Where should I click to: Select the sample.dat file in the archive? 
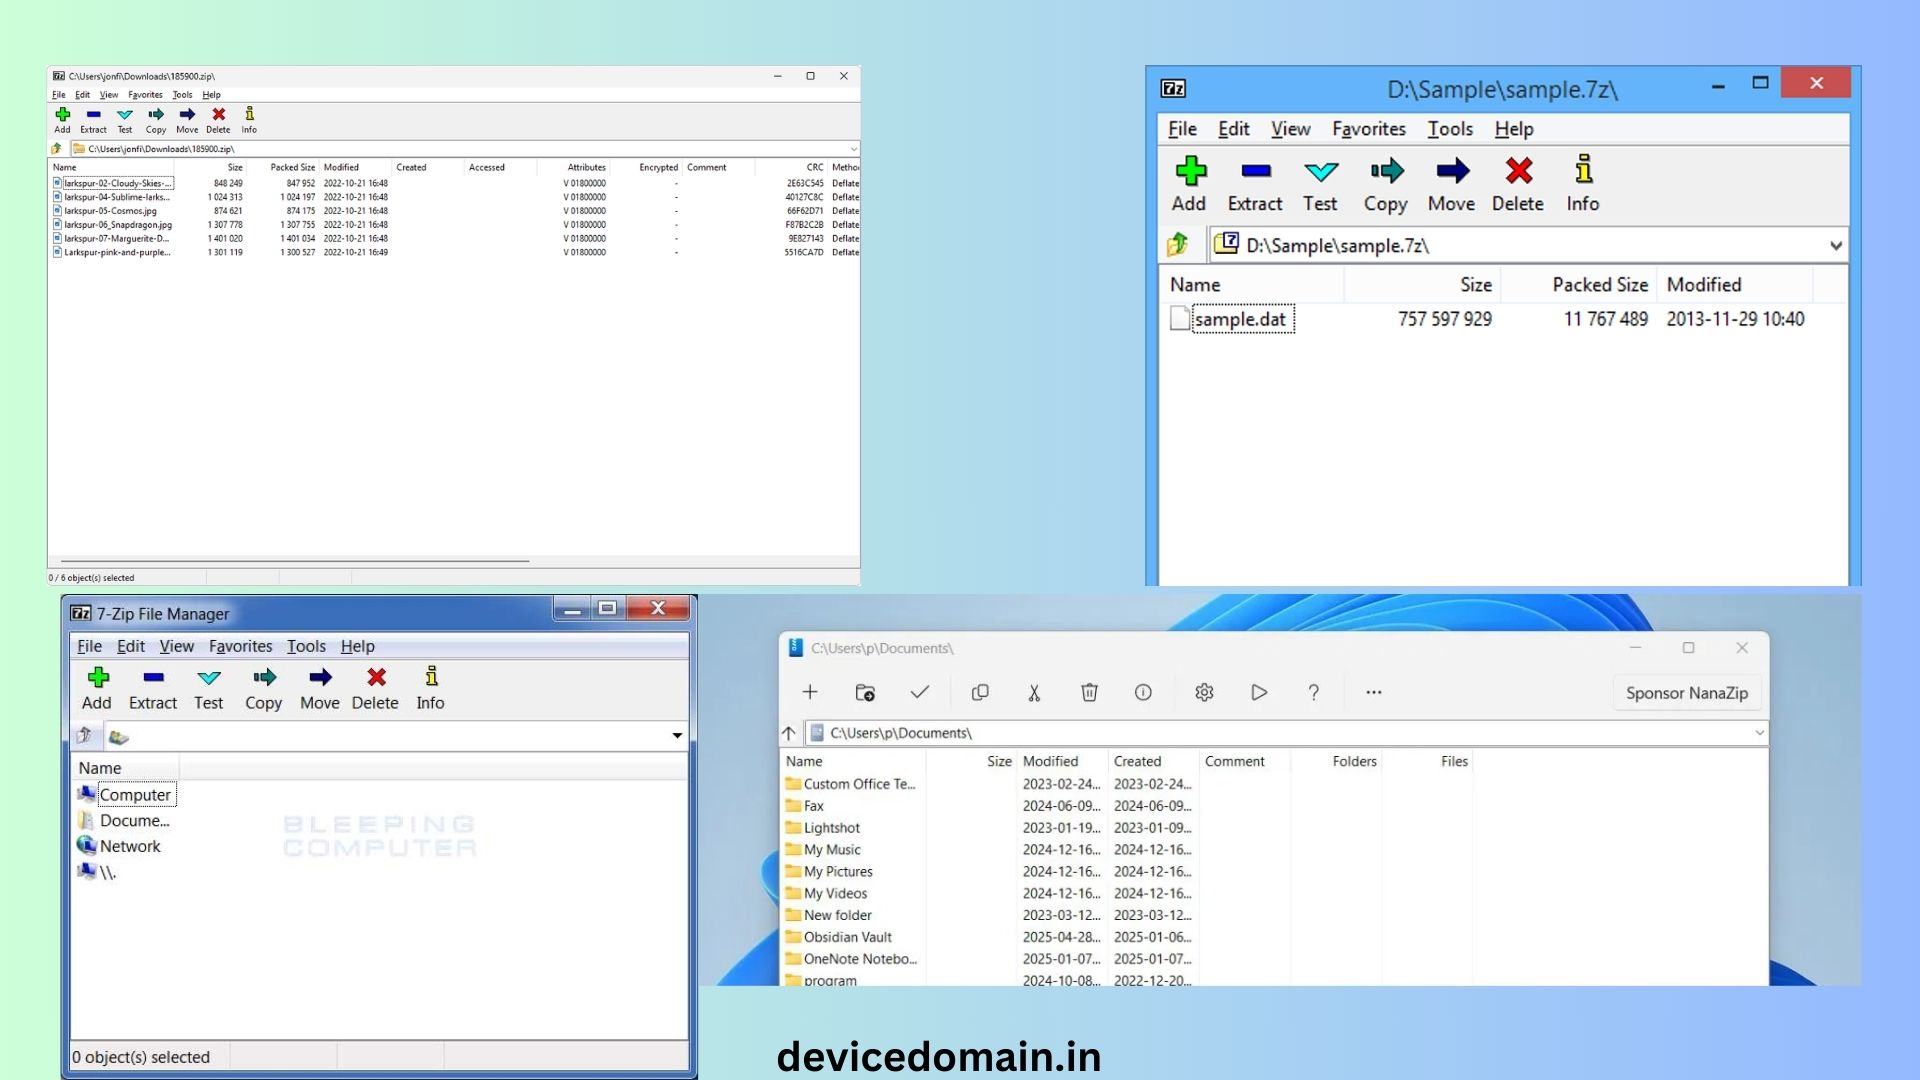tap(1240, 319)
